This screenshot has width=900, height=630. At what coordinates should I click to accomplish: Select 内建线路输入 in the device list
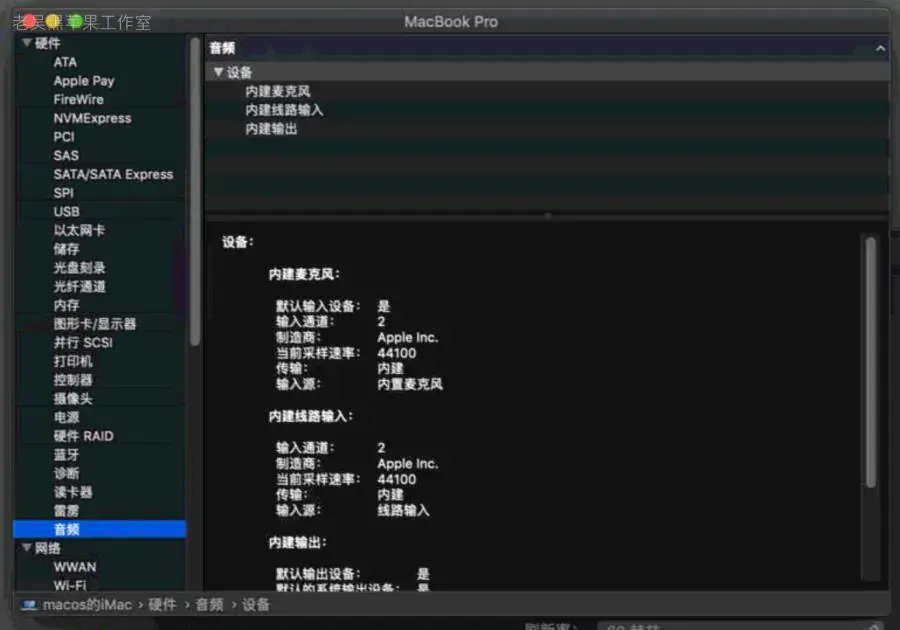(284, 110)
